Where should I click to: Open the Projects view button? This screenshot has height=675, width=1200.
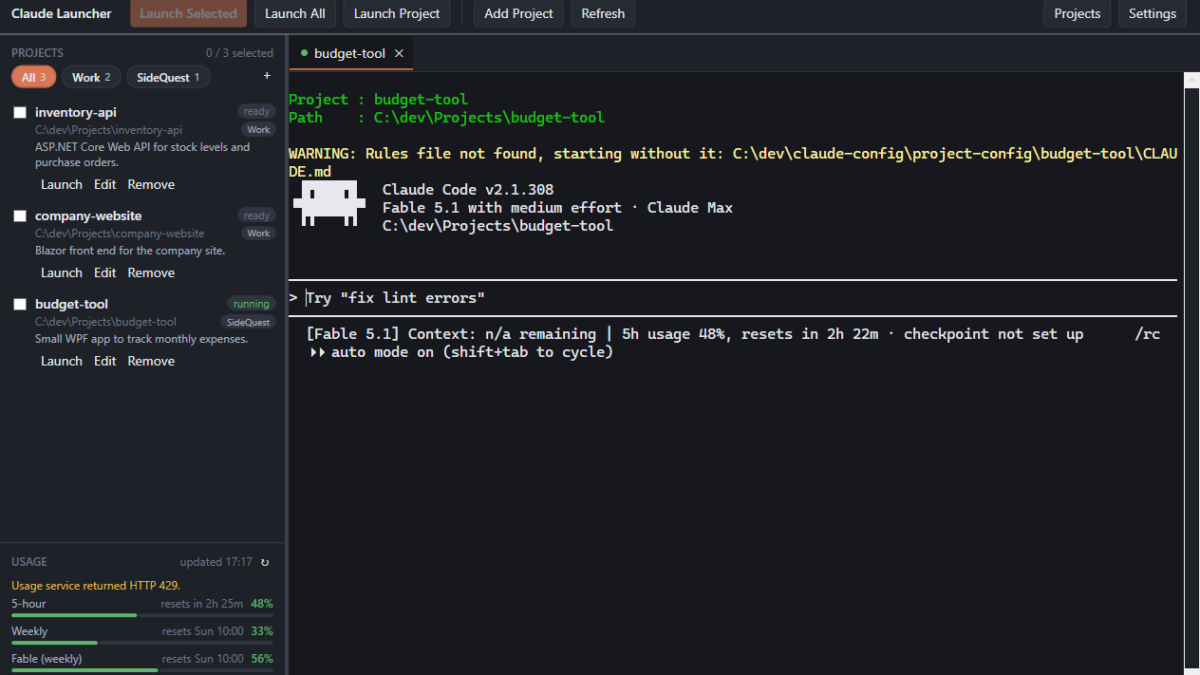[x=1077, y=14]
